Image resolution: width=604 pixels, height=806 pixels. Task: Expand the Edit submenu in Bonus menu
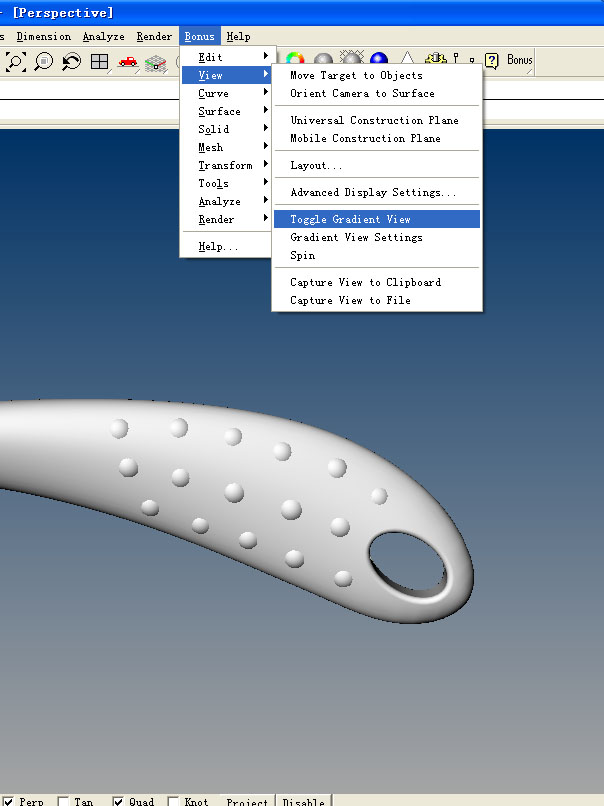(226, 57)
